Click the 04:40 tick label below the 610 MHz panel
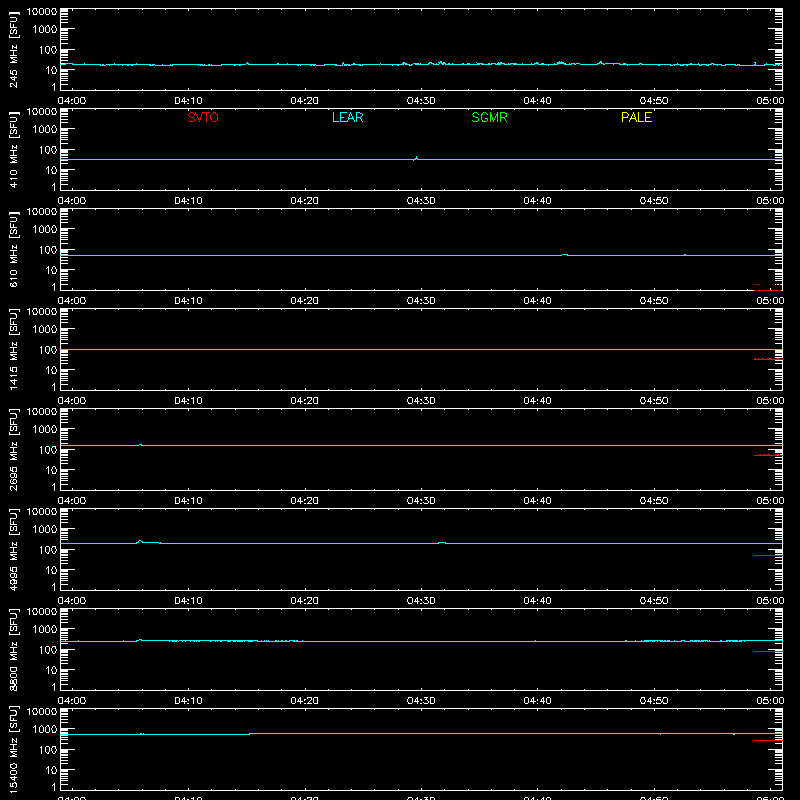This screenshot has width=800, height=800. [x=537, y=301]
